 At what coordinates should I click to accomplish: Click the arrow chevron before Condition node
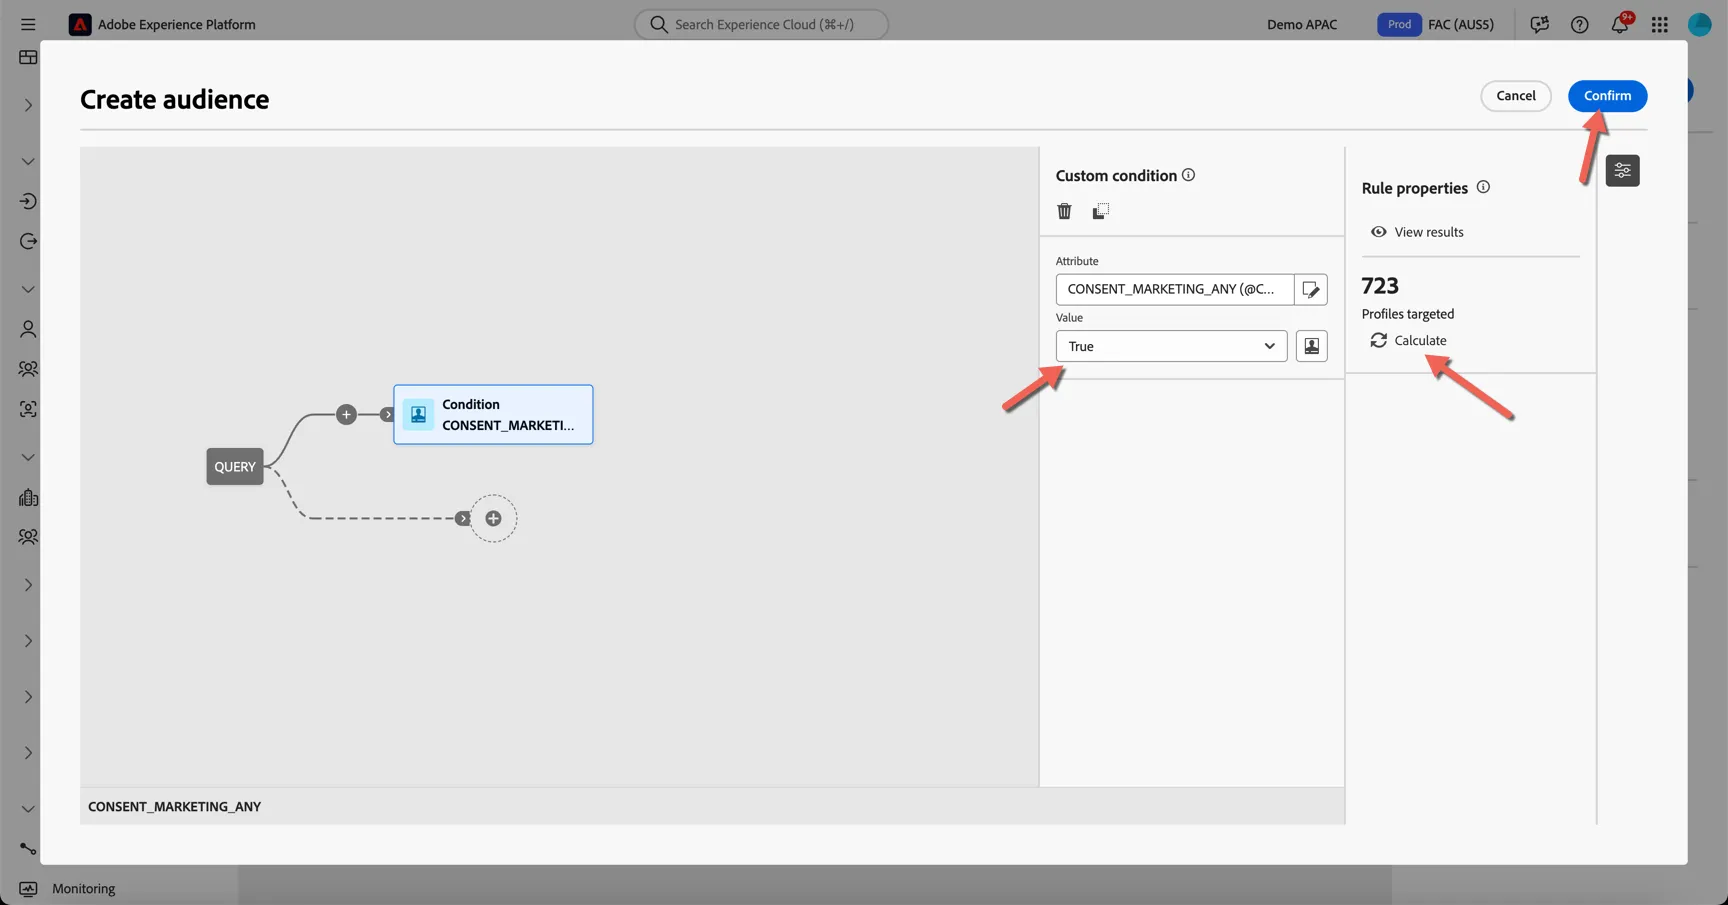pos(388,414)
